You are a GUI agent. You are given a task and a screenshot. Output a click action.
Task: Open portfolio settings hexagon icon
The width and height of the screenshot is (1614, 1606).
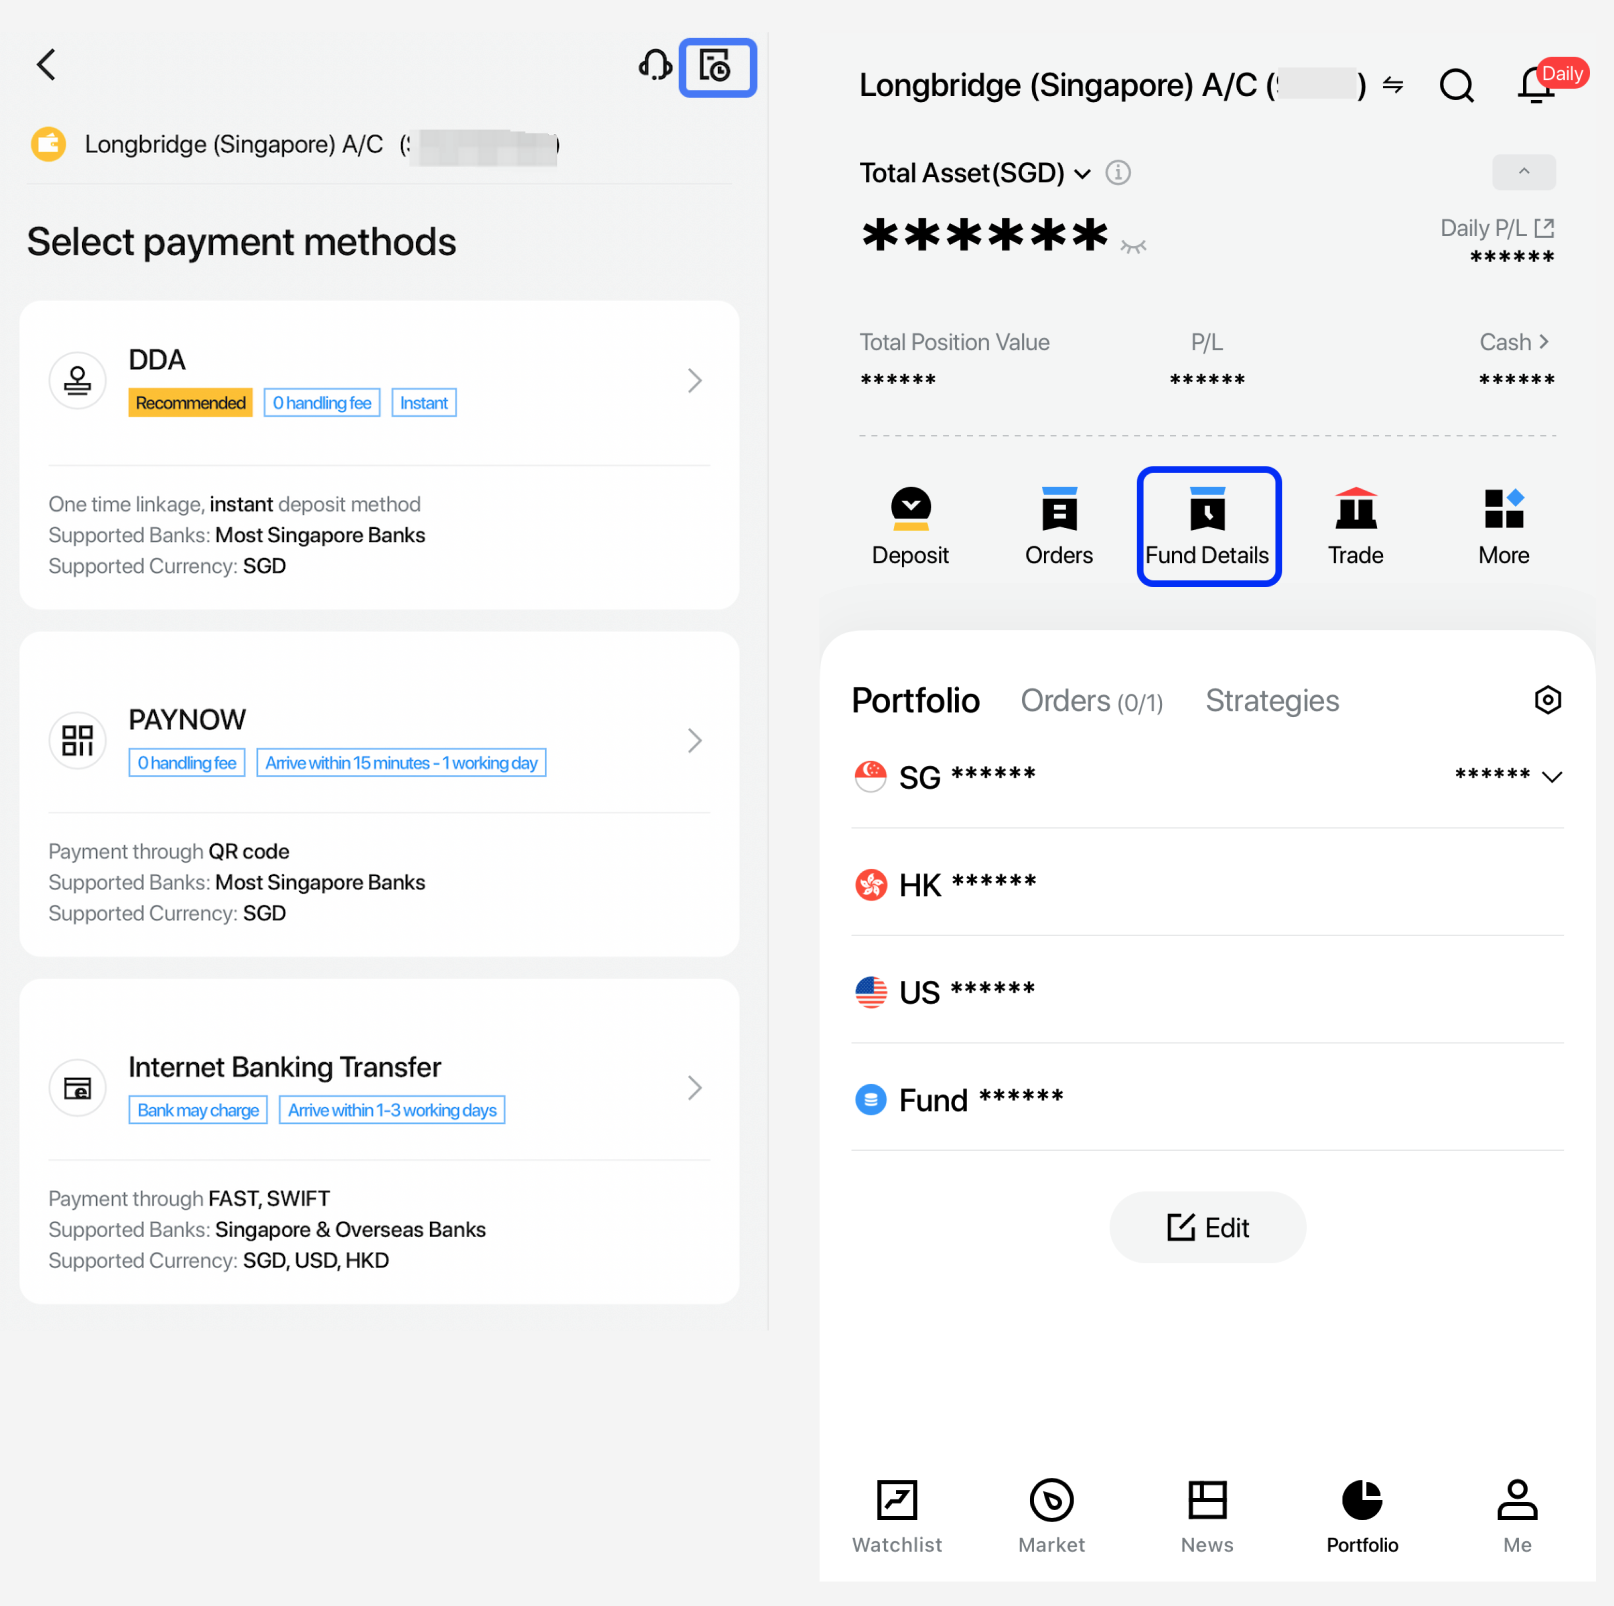(x=1547, y=700)
